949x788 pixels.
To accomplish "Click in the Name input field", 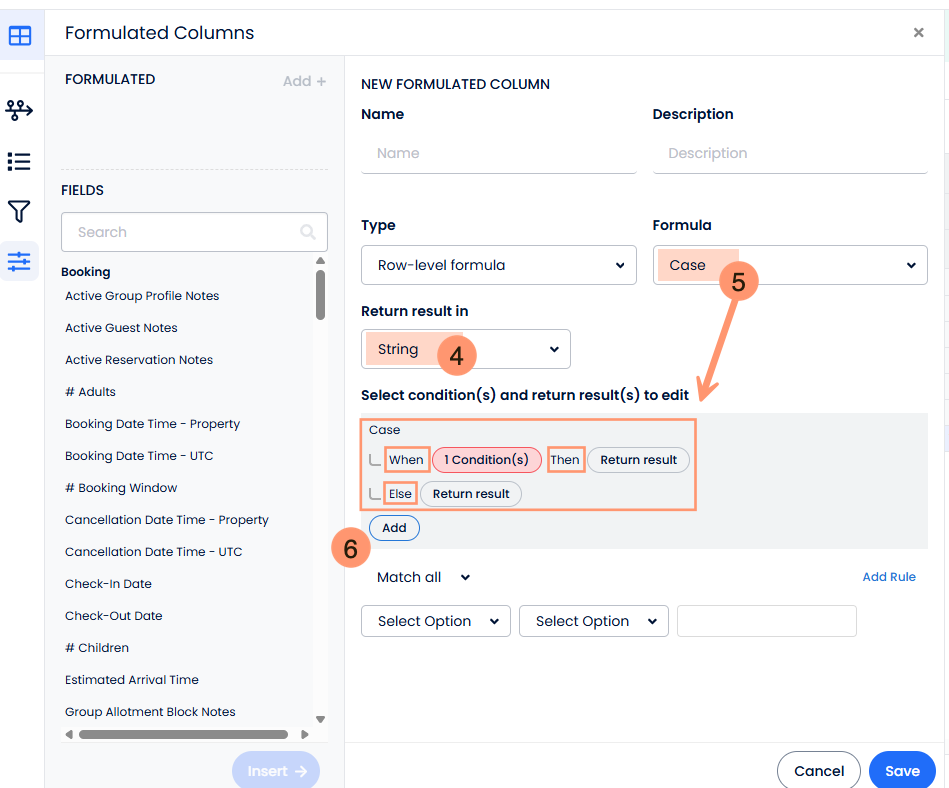I will [x=498, y=154].
